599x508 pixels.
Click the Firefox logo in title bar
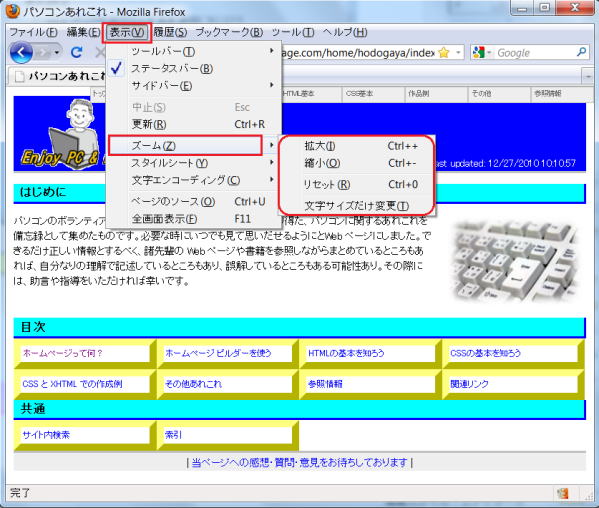coord(13,11)
